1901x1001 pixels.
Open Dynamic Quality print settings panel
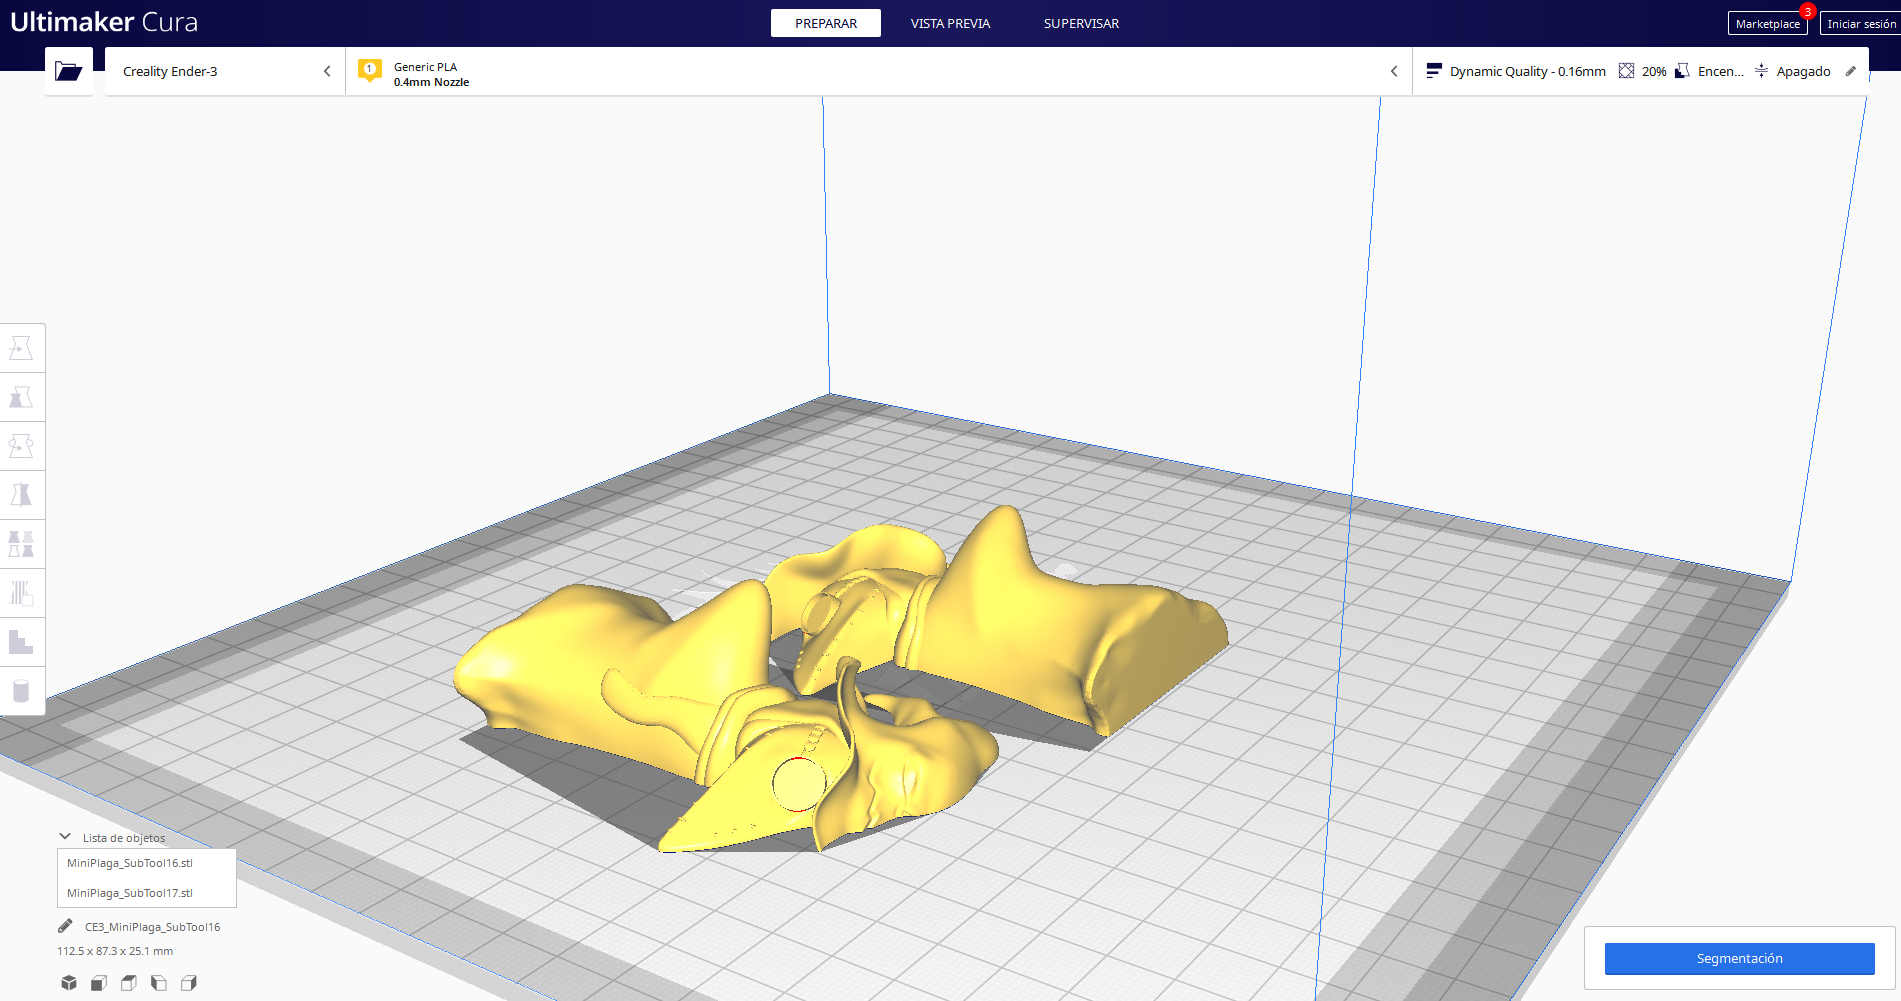coord(1640,71)
